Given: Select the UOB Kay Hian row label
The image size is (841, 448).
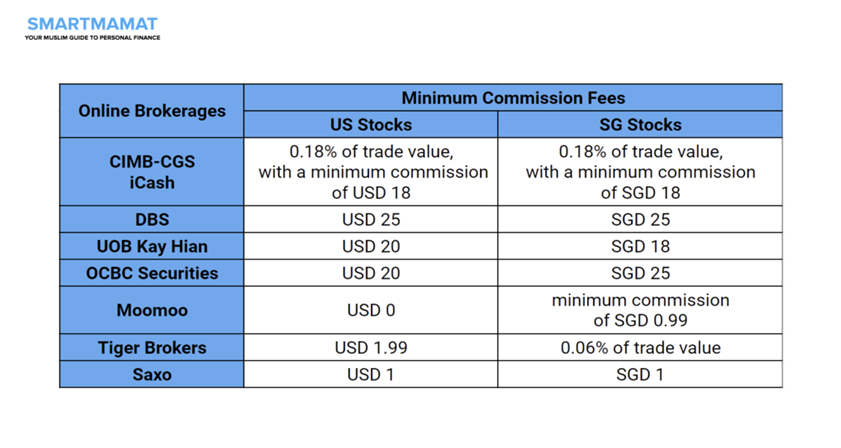Looking at the screenshot, I should click(x=152, y=246).
